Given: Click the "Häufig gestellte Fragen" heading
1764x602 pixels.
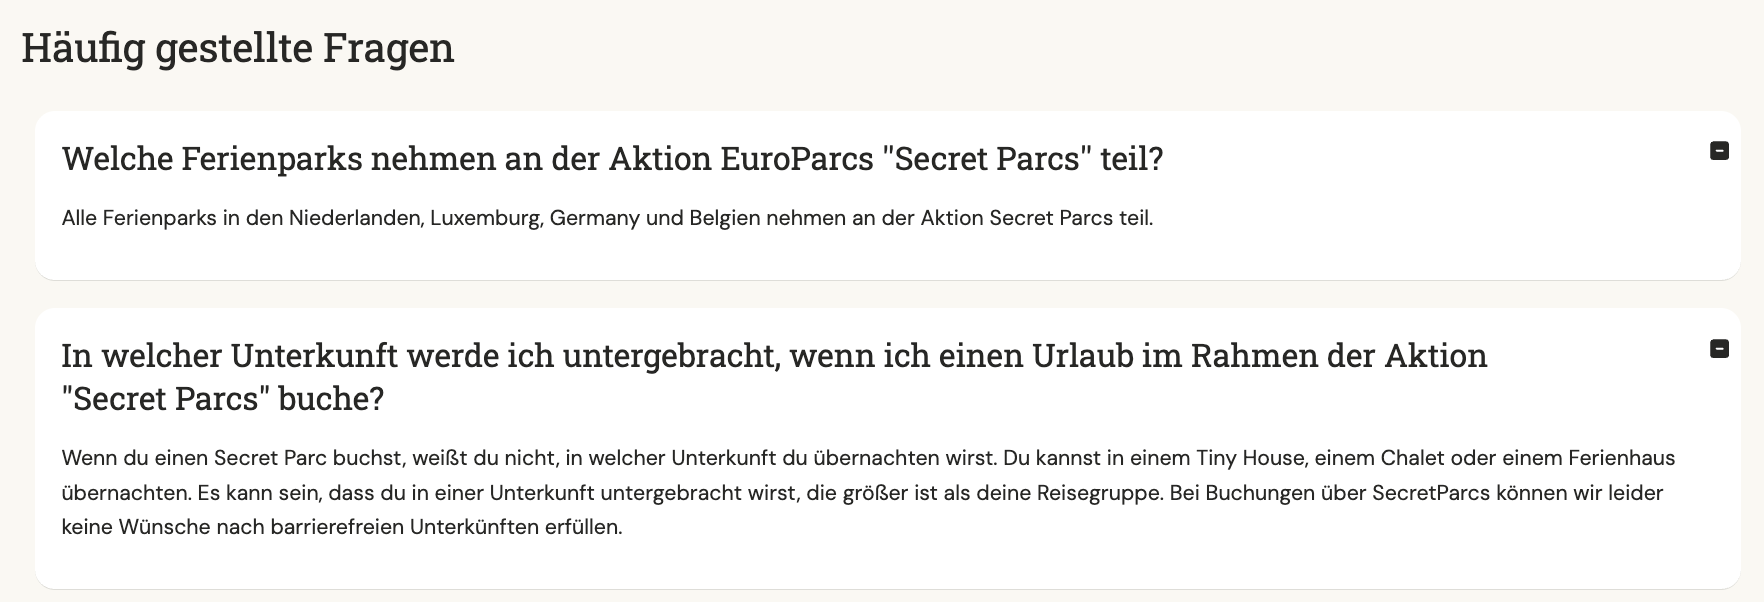Looking at the screenshot, I should pyautogui.click(x=238, y=48).
